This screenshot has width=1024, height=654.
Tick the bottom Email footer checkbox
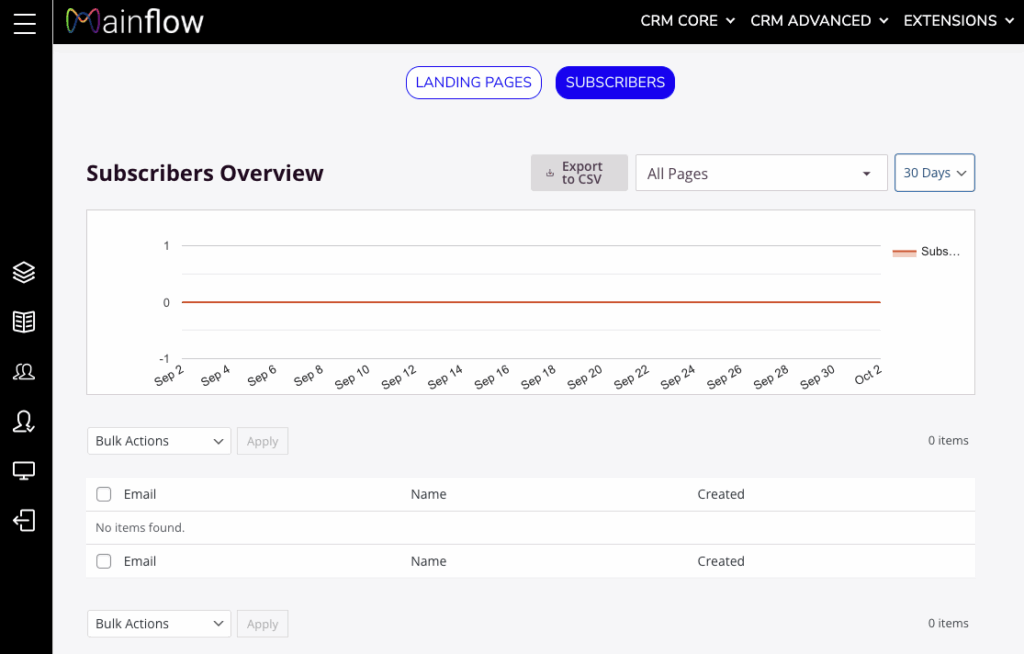tap(104, 561)
